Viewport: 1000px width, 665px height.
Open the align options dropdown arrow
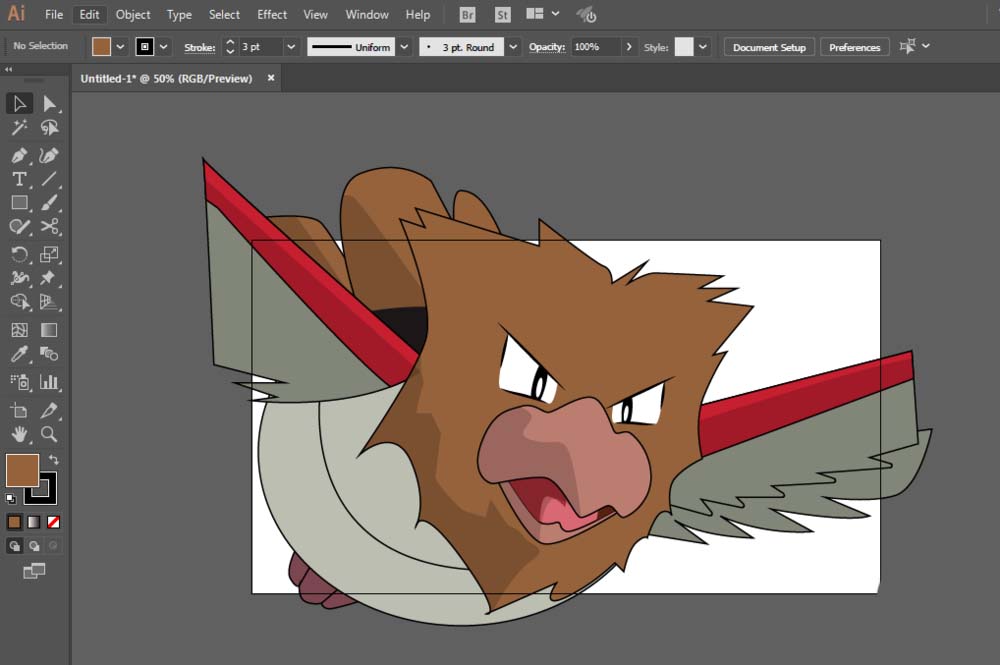pos(926,46)
